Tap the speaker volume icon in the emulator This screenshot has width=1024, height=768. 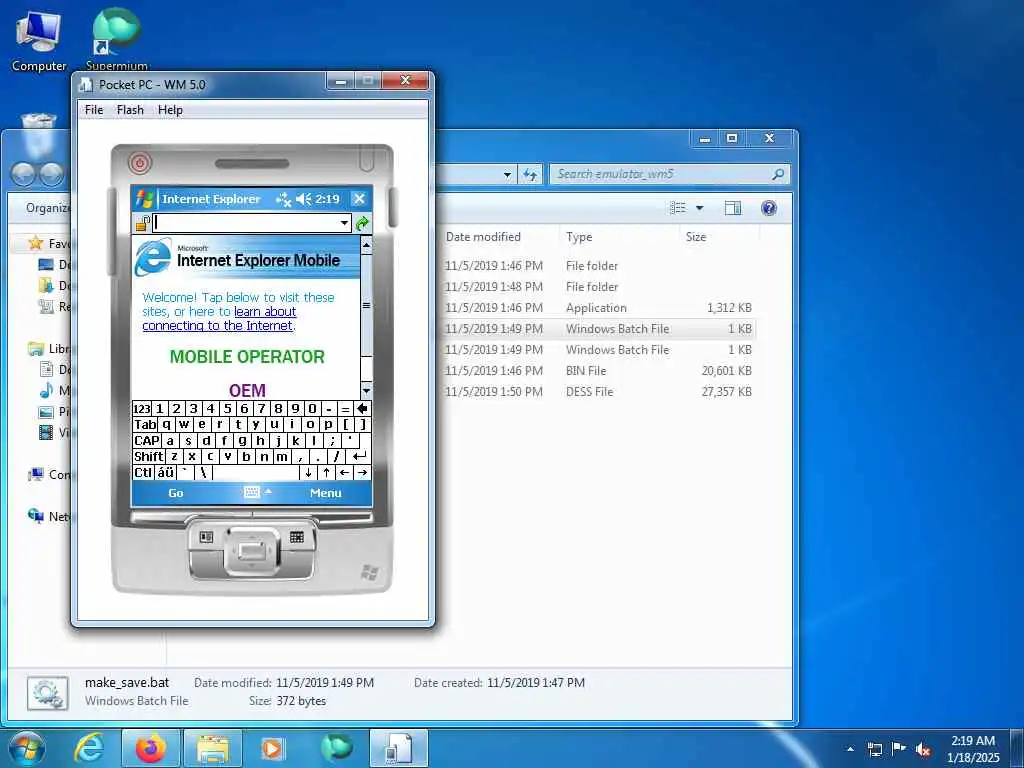[304, 199]
